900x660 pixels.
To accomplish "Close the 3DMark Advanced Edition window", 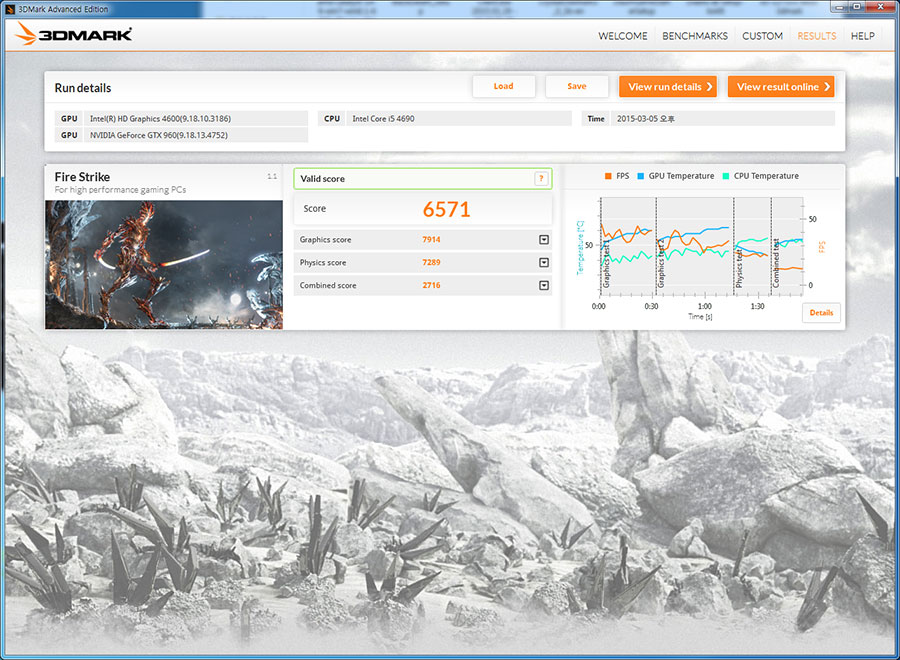I will click(880, 7).
